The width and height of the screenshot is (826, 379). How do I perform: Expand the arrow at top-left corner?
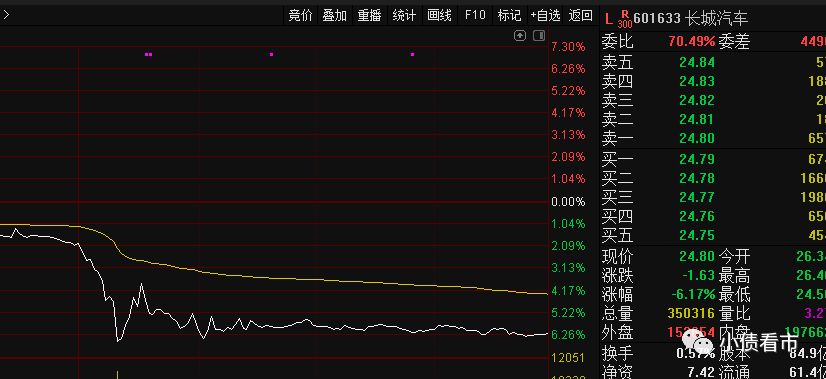click(6, 15)
